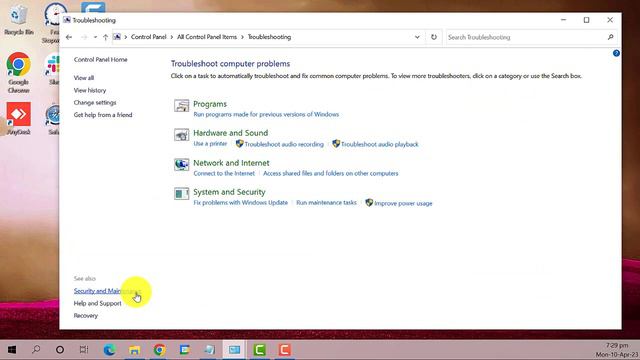Click Connect to the Internet link
640x360 pixels.
224,173
